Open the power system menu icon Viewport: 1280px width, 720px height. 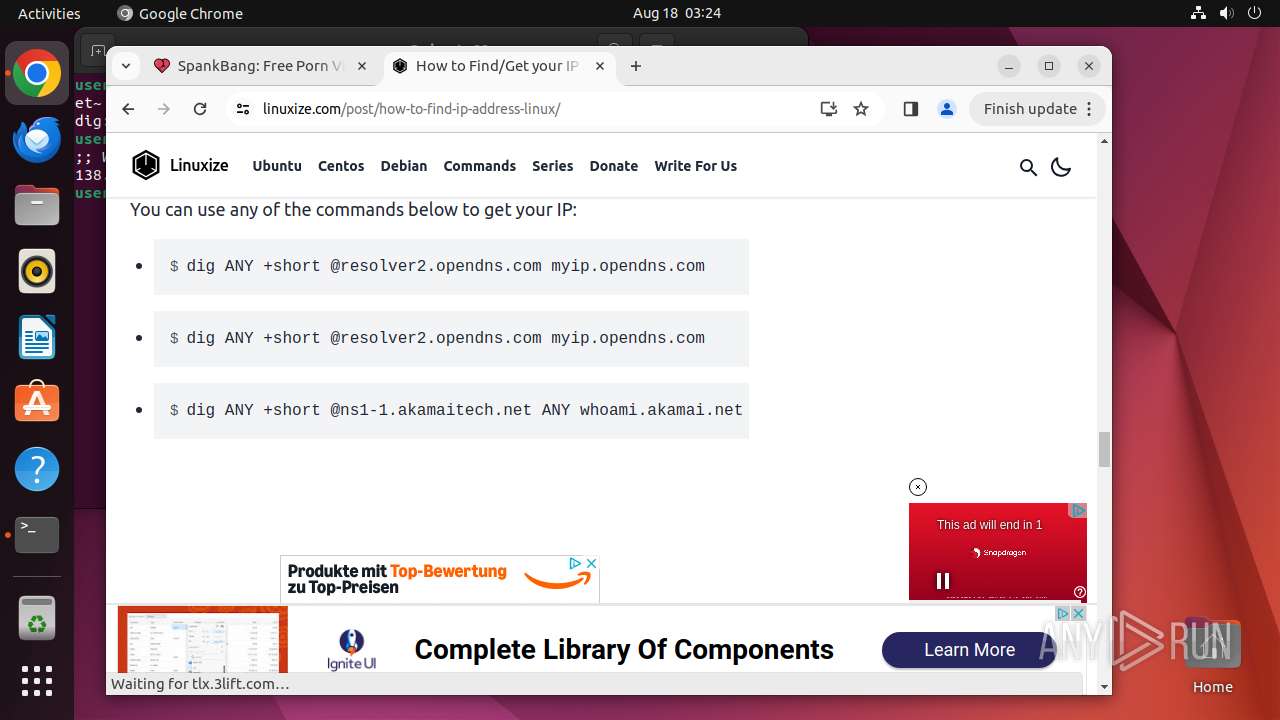click(x=1255, y=13)
